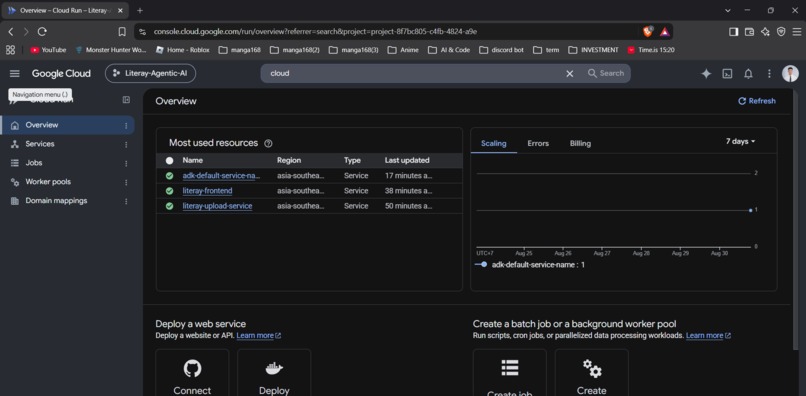
Task: Open the INVESTMENT bookmarks folder
Action: pos(594,50)
